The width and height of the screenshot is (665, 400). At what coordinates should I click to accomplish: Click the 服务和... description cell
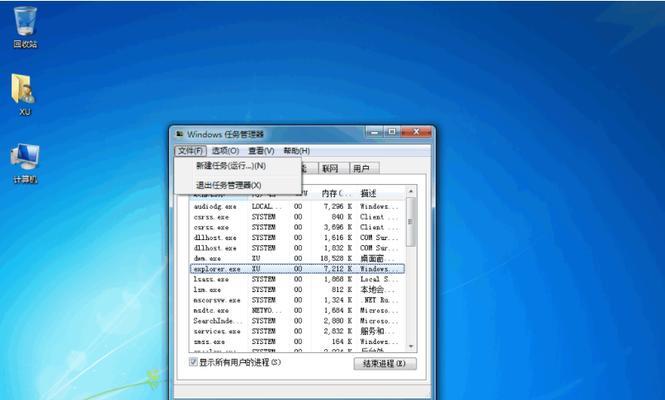tap(377, 331)
